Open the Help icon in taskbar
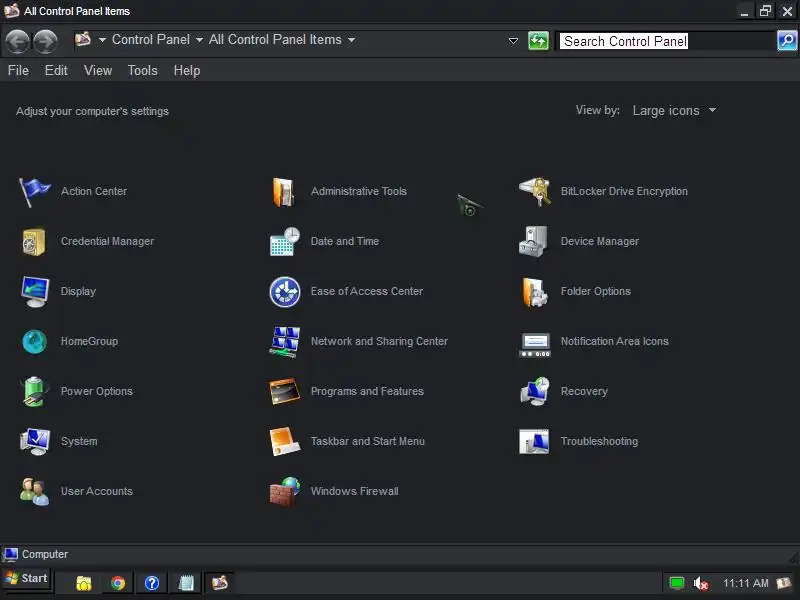Viewport: 800px width, 600px height. (152, 583)
